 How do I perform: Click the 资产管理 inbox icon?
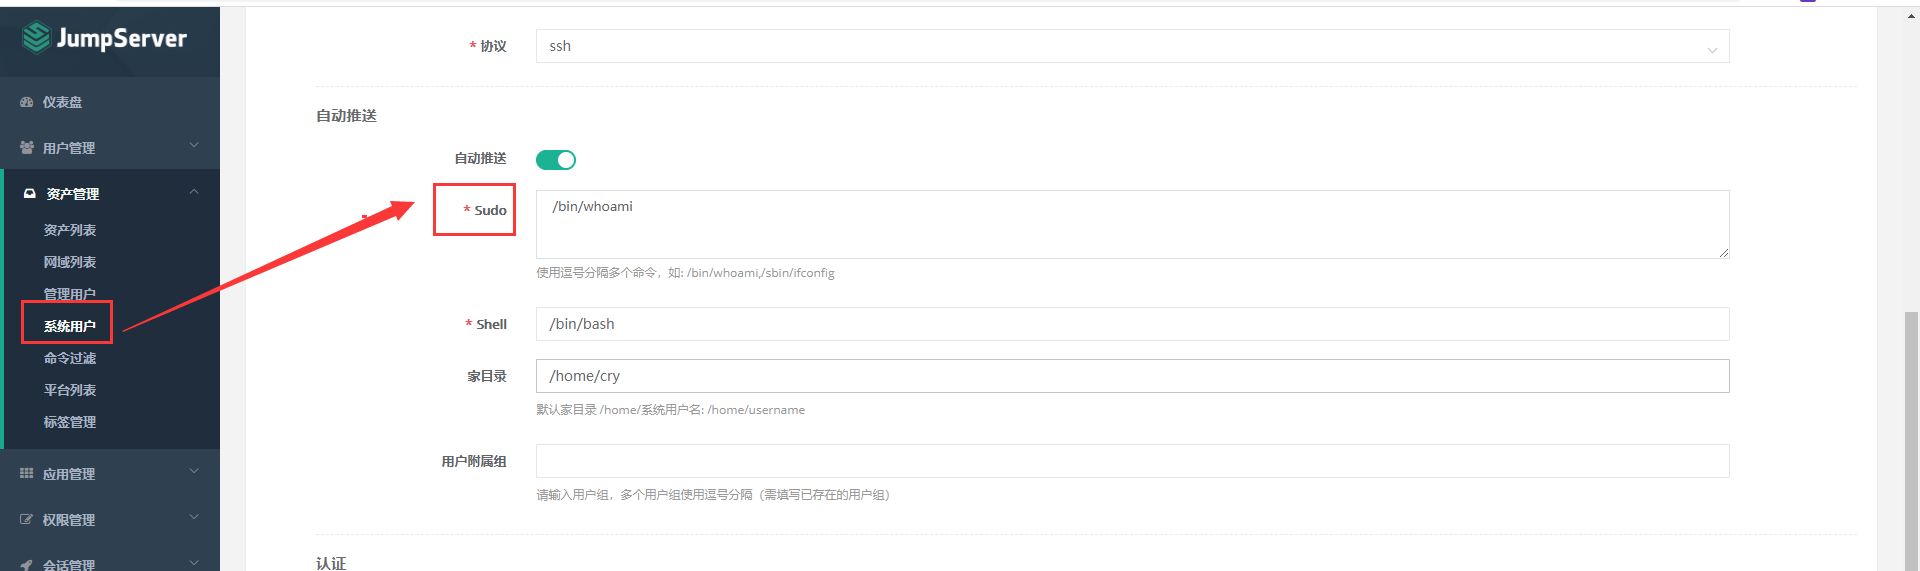point(30,193)
